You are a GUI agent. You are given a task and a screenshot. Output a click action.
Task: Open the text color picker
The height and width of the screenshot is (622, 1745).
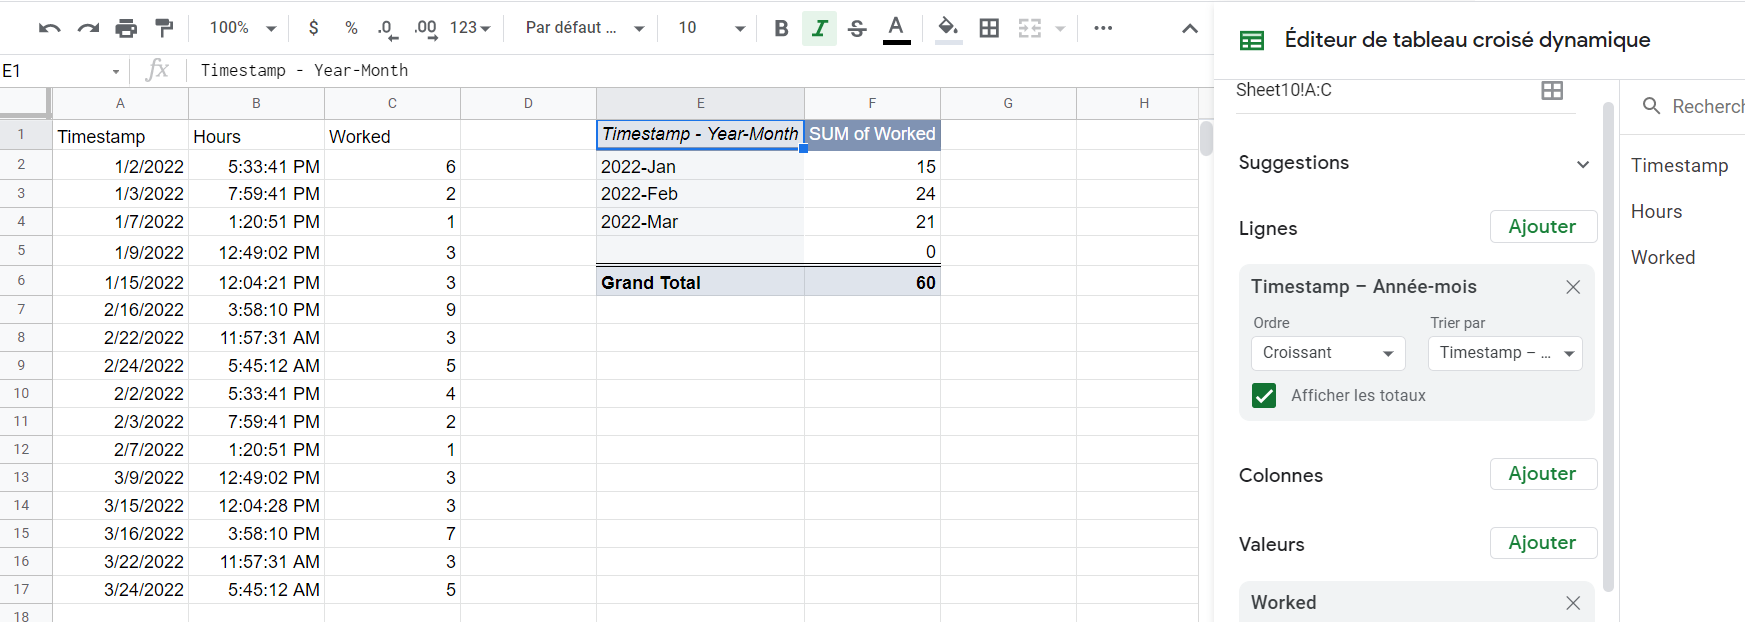(x=897, y=28)
